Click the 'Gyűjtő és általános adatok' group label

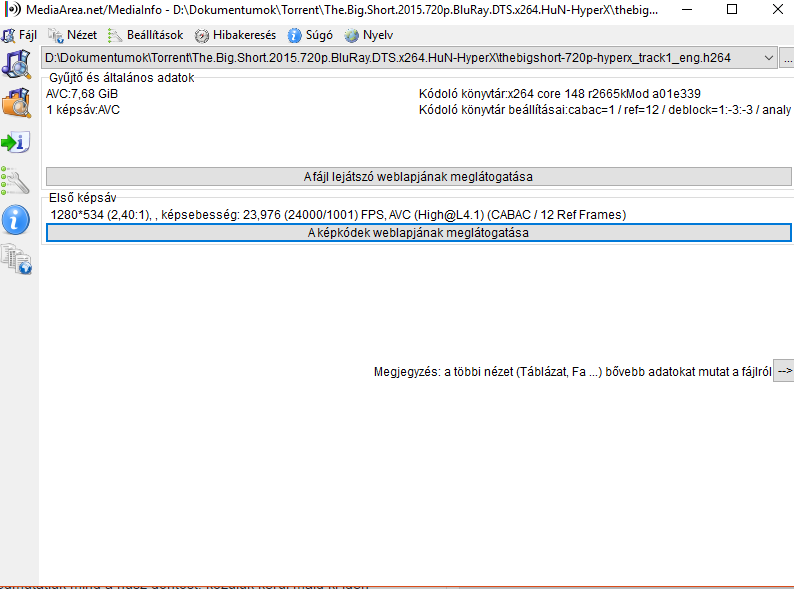click(x=122, y=78)
